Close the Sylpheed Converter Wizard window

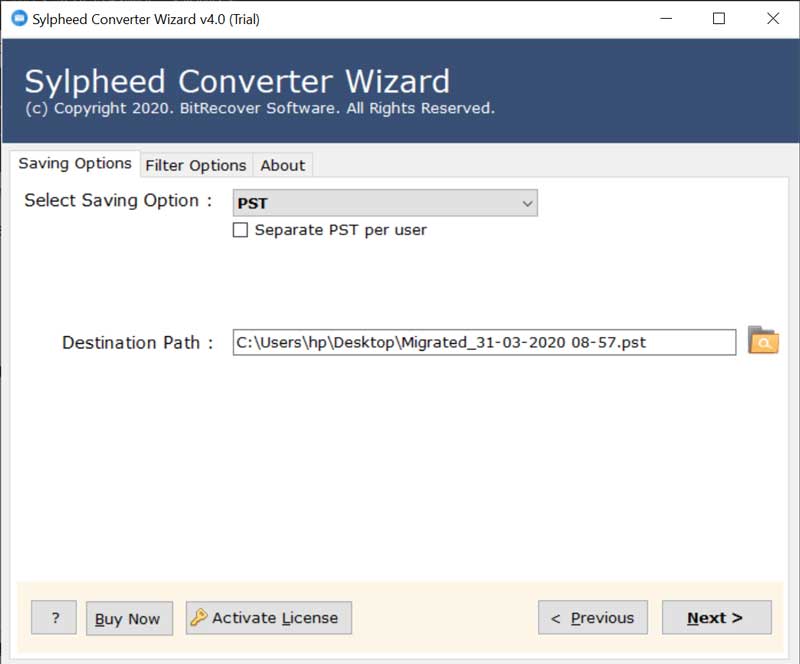click(x=773, y=19)
